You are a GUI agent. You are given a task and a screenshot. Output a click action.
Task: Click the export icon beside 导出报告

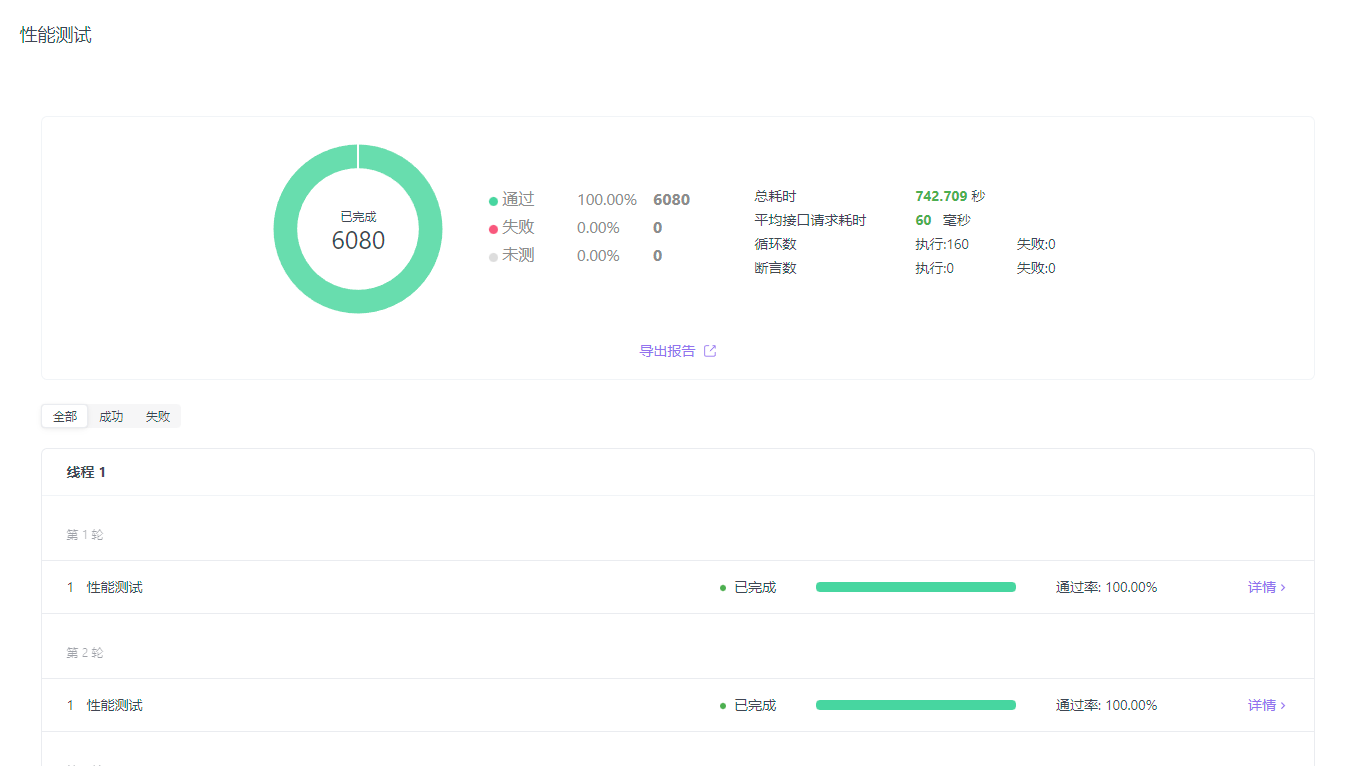(710, 351)
